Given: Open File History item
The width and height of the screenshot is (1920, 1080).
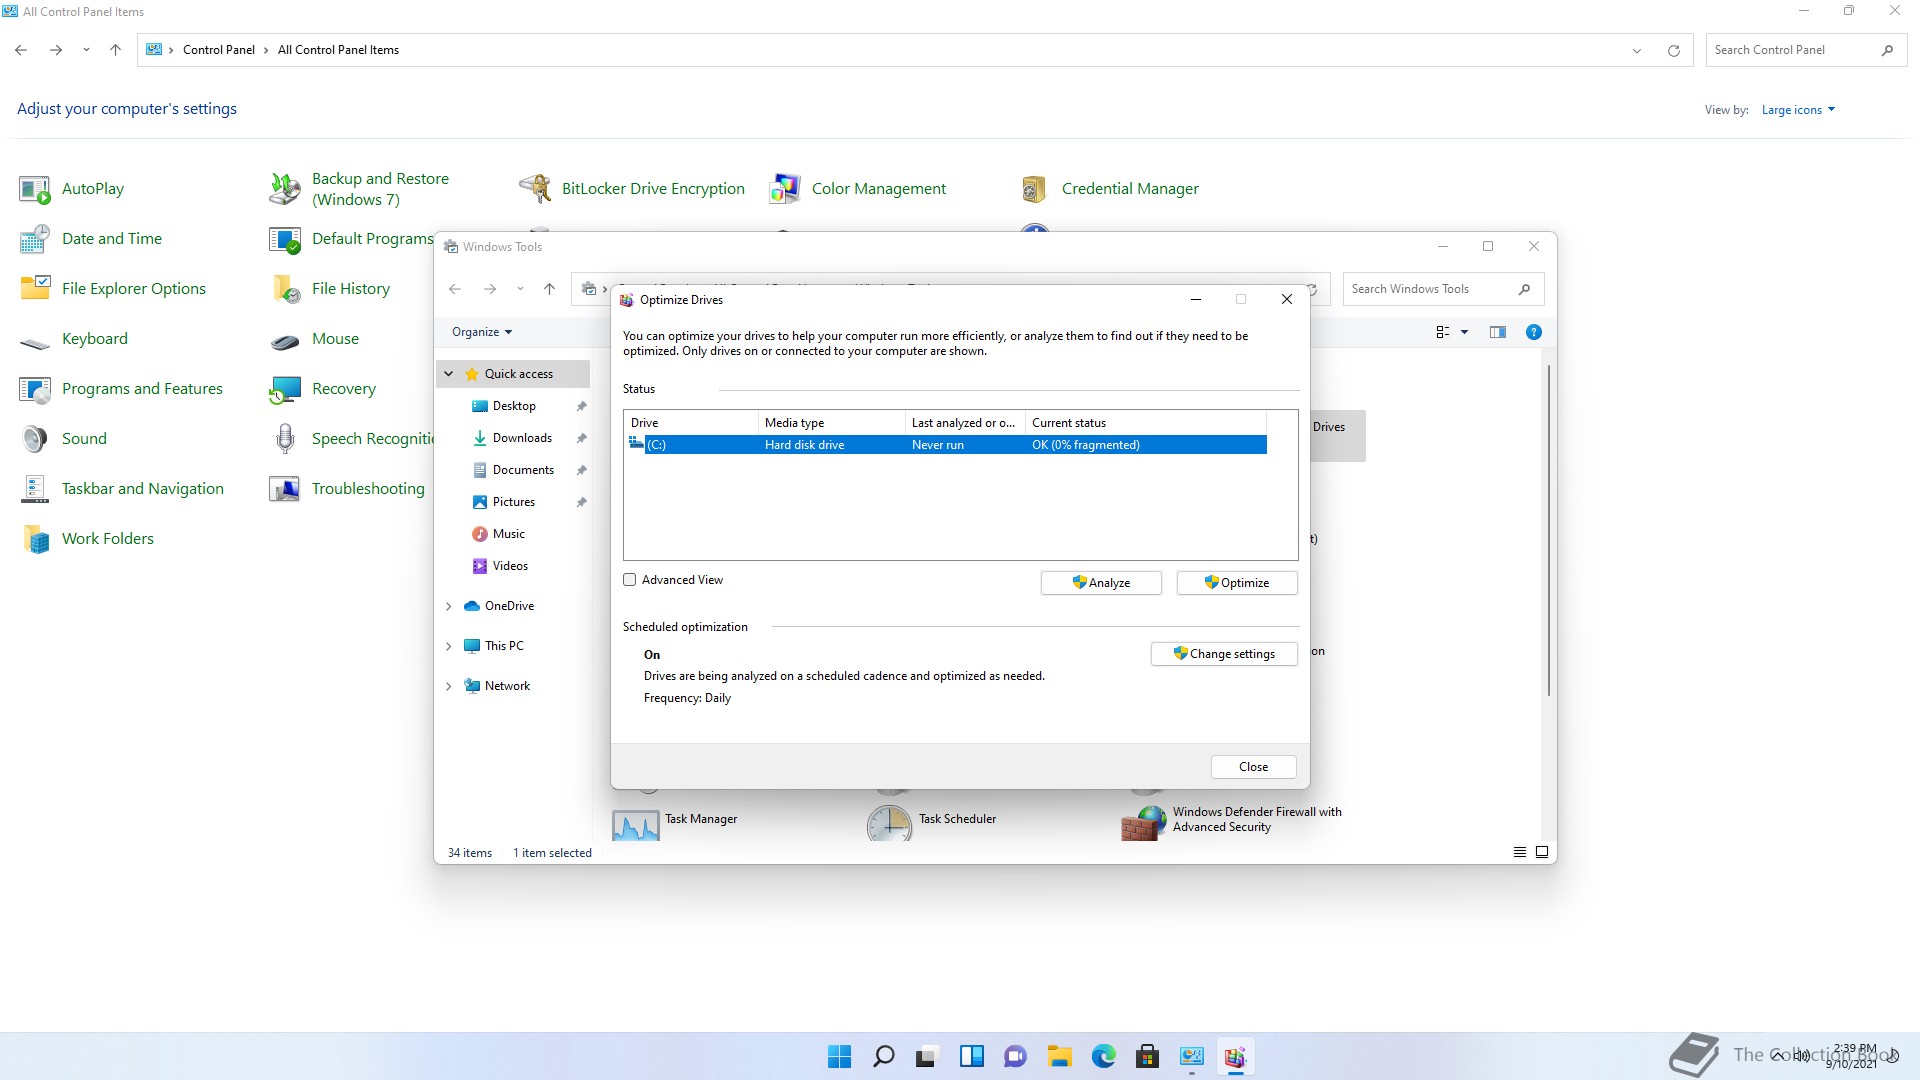Looking at the screenshot, I should (x=330, y=289).
